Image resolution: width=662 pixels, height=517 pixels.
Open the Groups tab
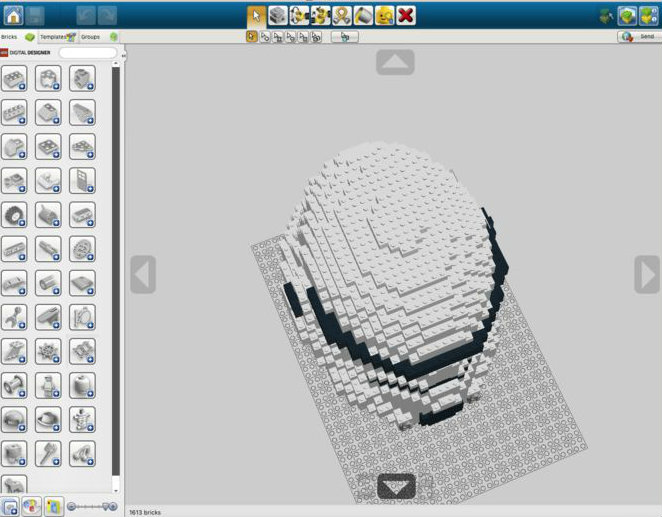(x=99, y=37)
